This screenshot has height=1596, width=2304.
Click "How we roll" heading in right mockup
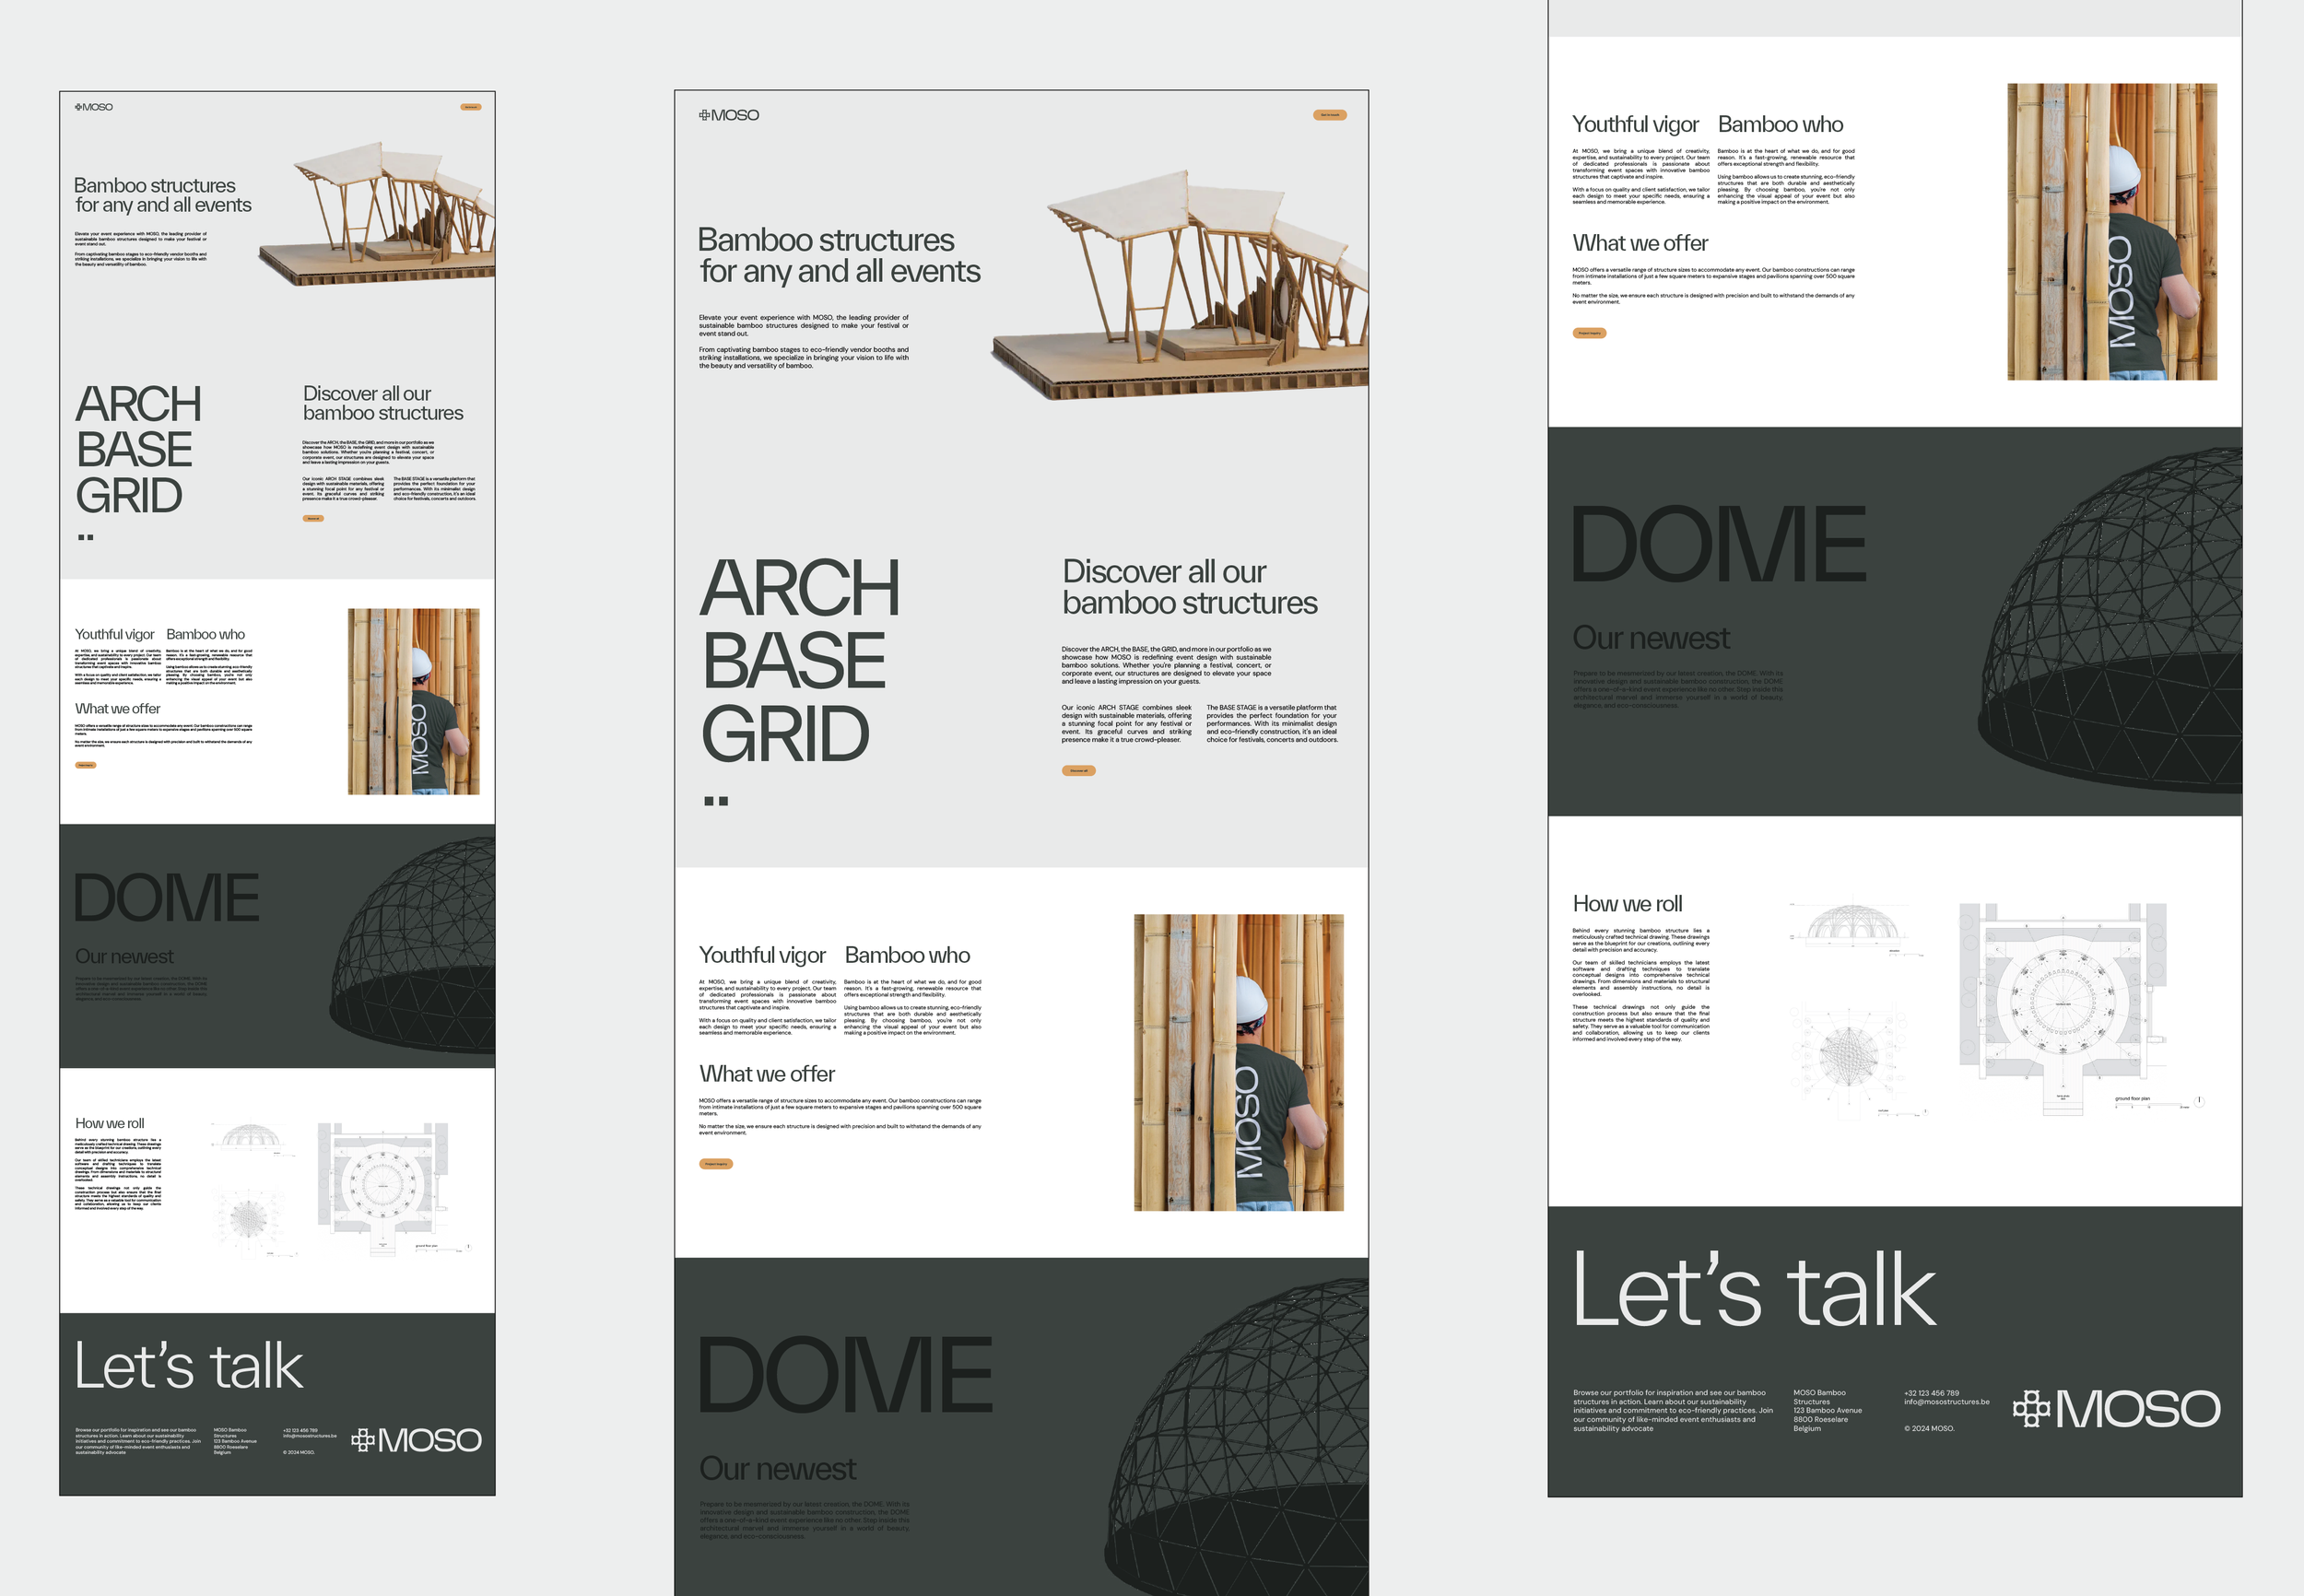(1628, 904)
